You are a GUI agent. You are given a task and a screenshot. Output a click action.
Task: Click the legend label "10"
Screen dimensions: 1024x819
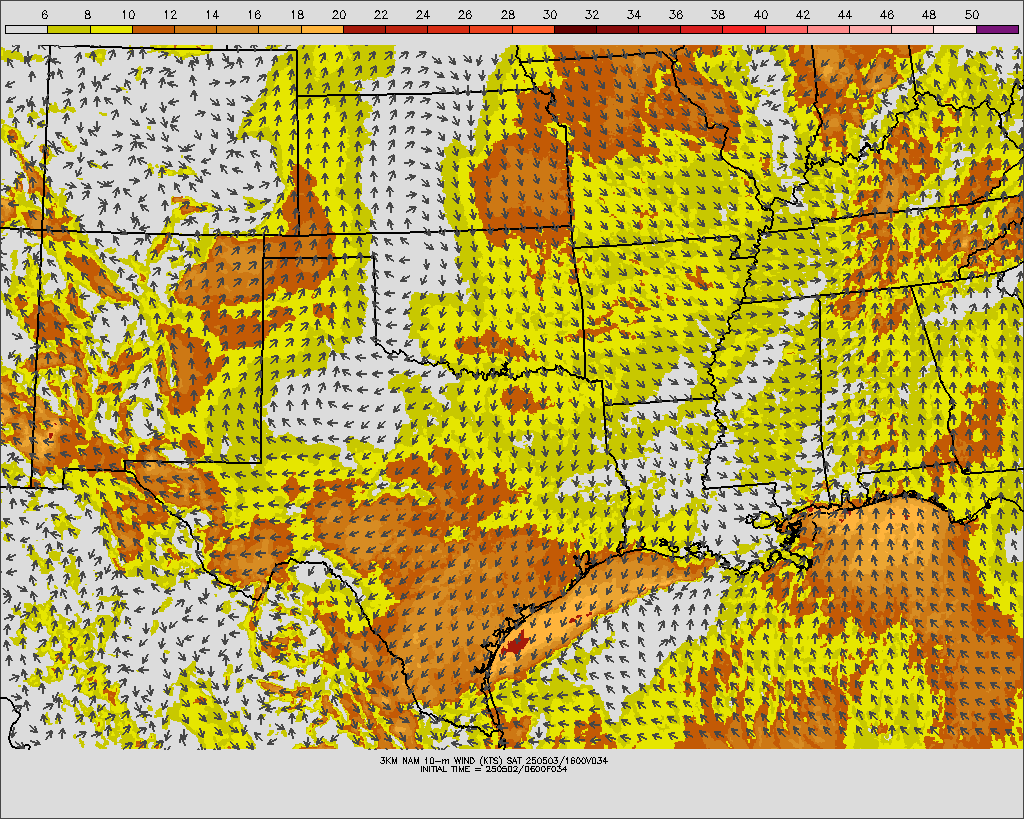pyautogui.click(x=128, y=14)
